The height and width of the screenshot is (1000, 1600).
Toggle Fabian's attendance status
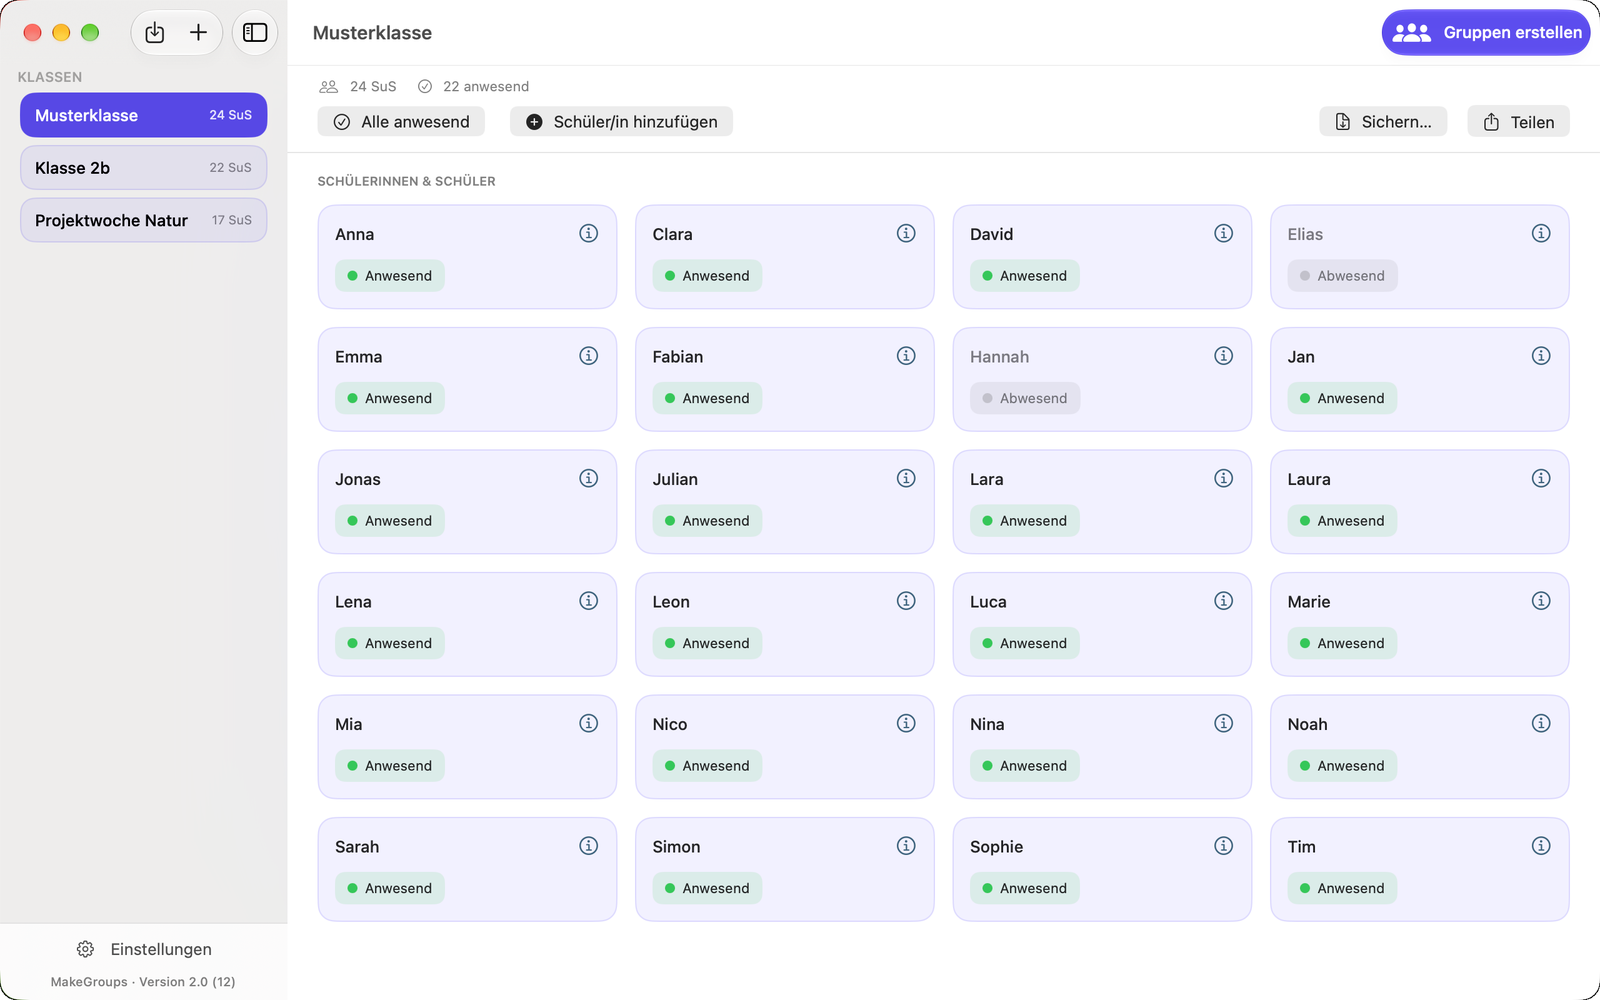(707, 398)
